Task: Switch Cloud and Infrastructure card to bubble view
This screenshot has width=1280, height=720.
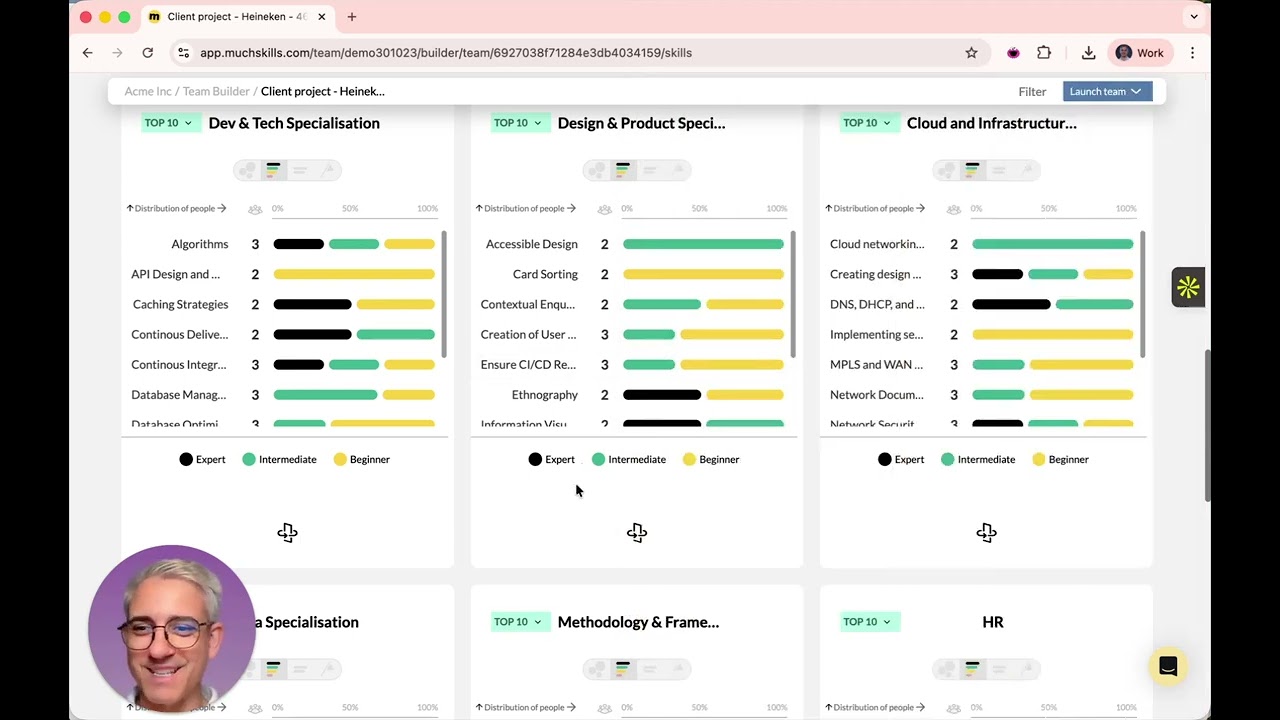Action: click(946, 170)
